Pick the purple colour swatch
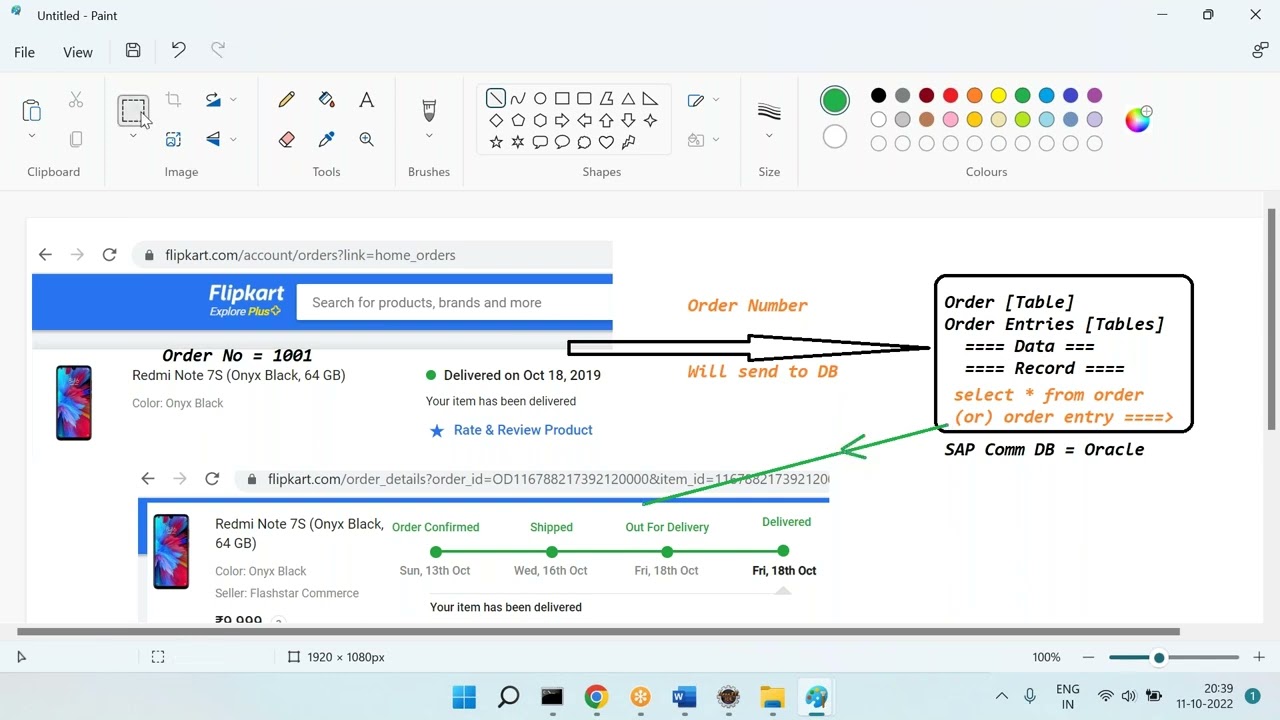This screenshot has height=720, width=1280. (1094, 95)
